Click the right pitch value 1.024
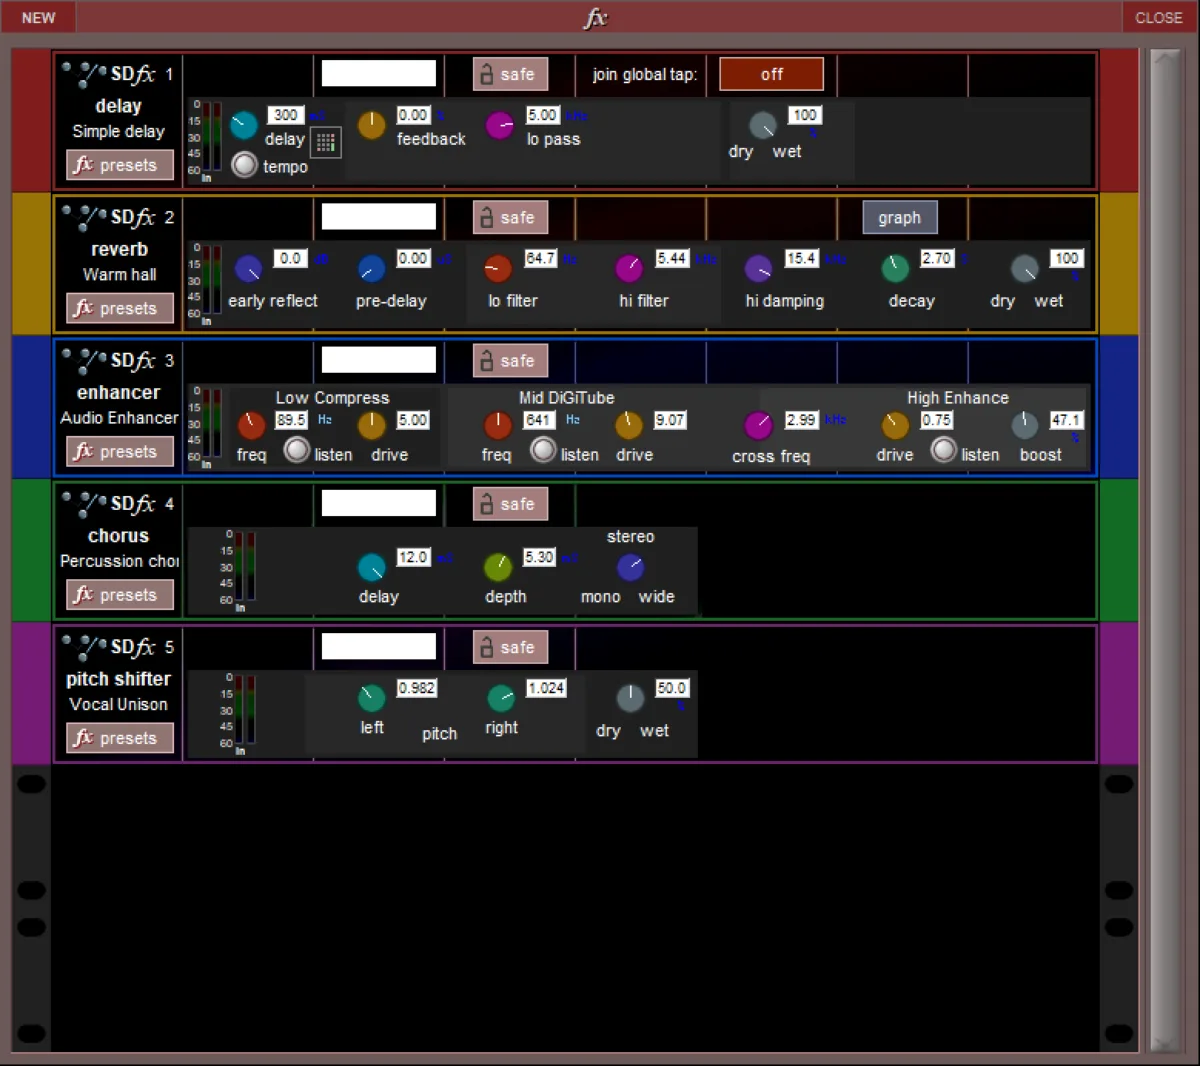The height and width of the screenshot is (1066, 1200). (x=546, y=688)
